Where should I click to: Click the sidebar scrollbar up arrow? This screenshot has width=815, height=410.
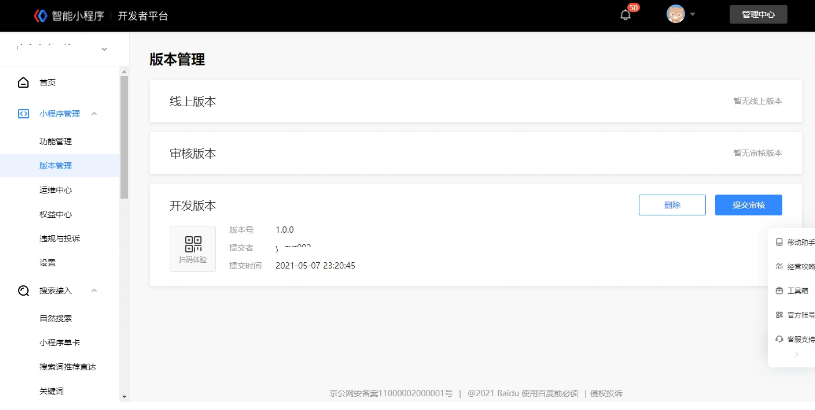tap(124, 71)
